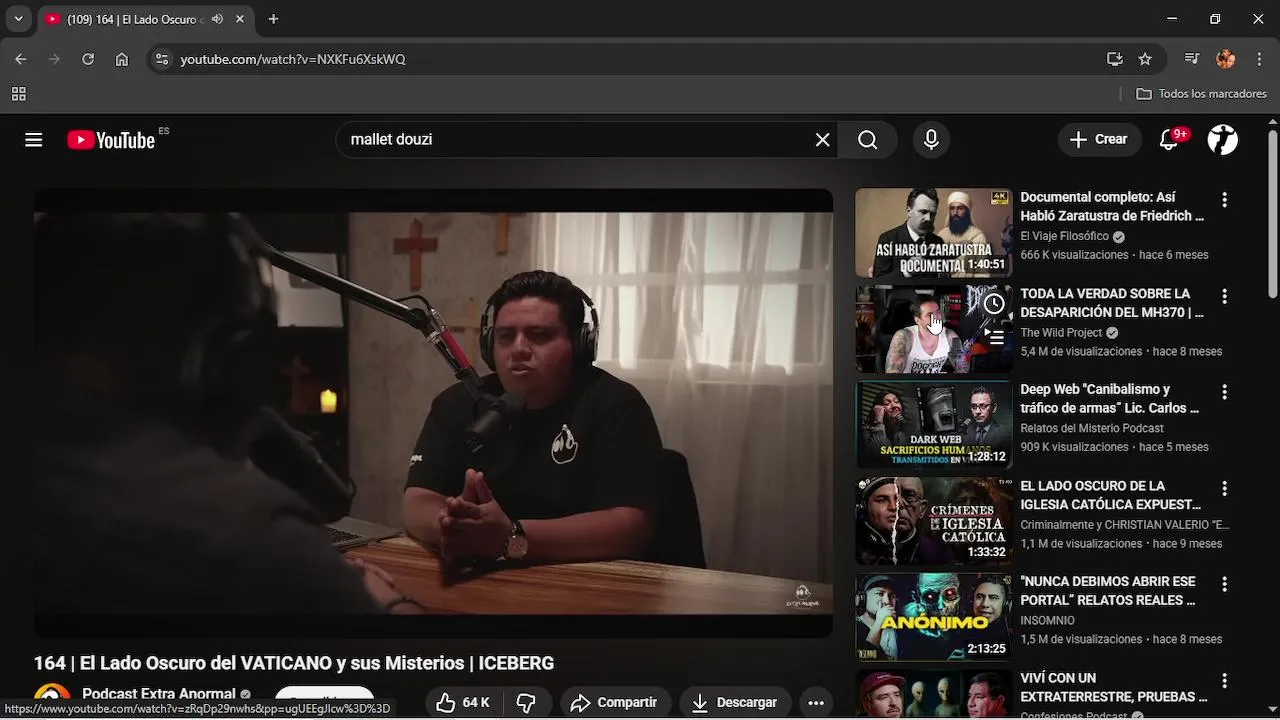Visit Relatos del Misterio Podcast channel
Image resolution: width=1280 pixels, height=720 pixels.
tap(1092, 428)
